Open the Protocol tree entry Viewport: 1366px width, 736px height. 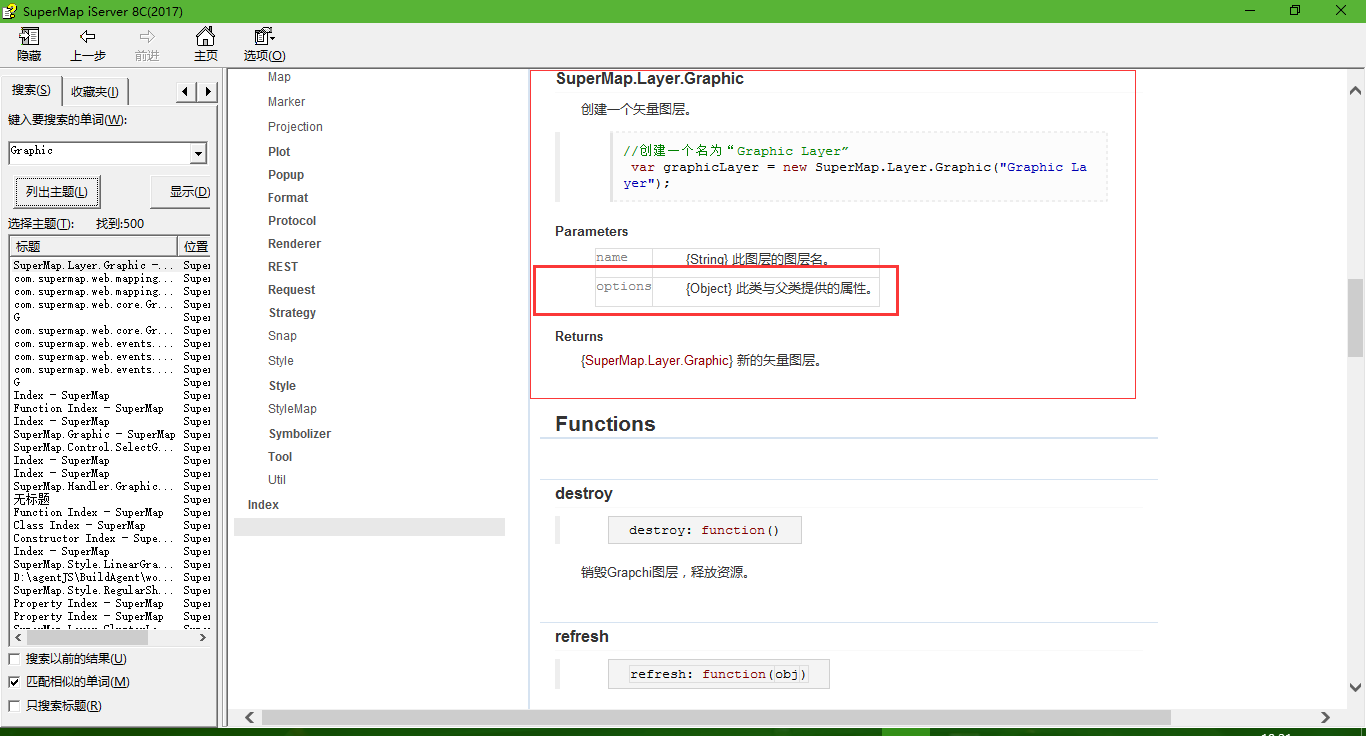pyautogui.click(x=292, y=221)
